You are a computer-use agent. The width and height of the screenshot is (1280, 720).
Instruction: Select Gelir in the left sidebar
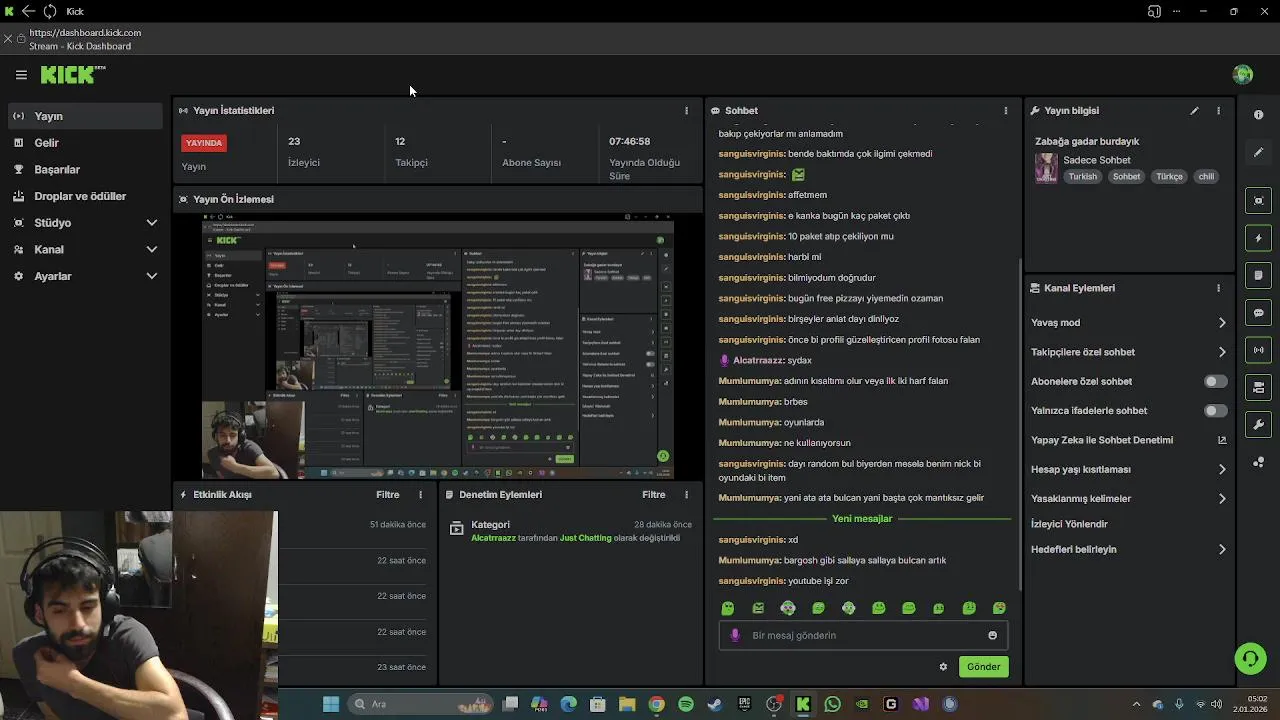pyautogui.click(x=84, y=143)
